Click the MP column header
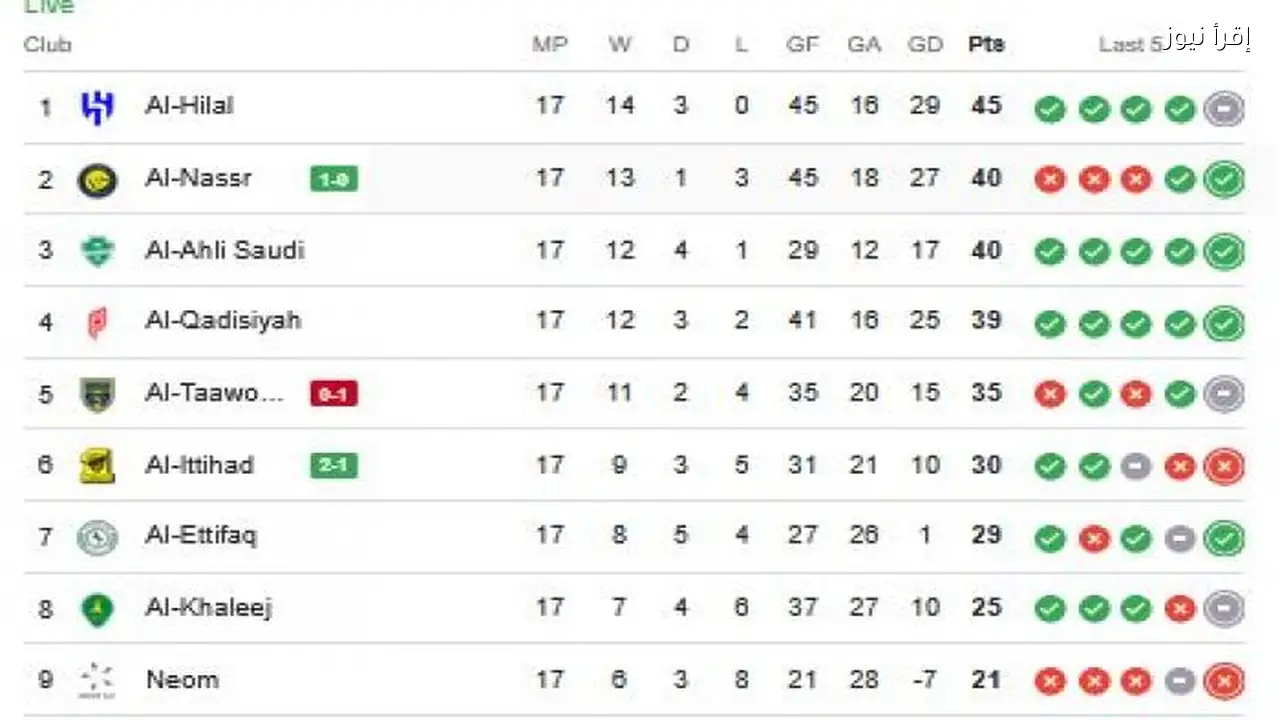Screen dimensions: 1280x720 click(549, 45)
